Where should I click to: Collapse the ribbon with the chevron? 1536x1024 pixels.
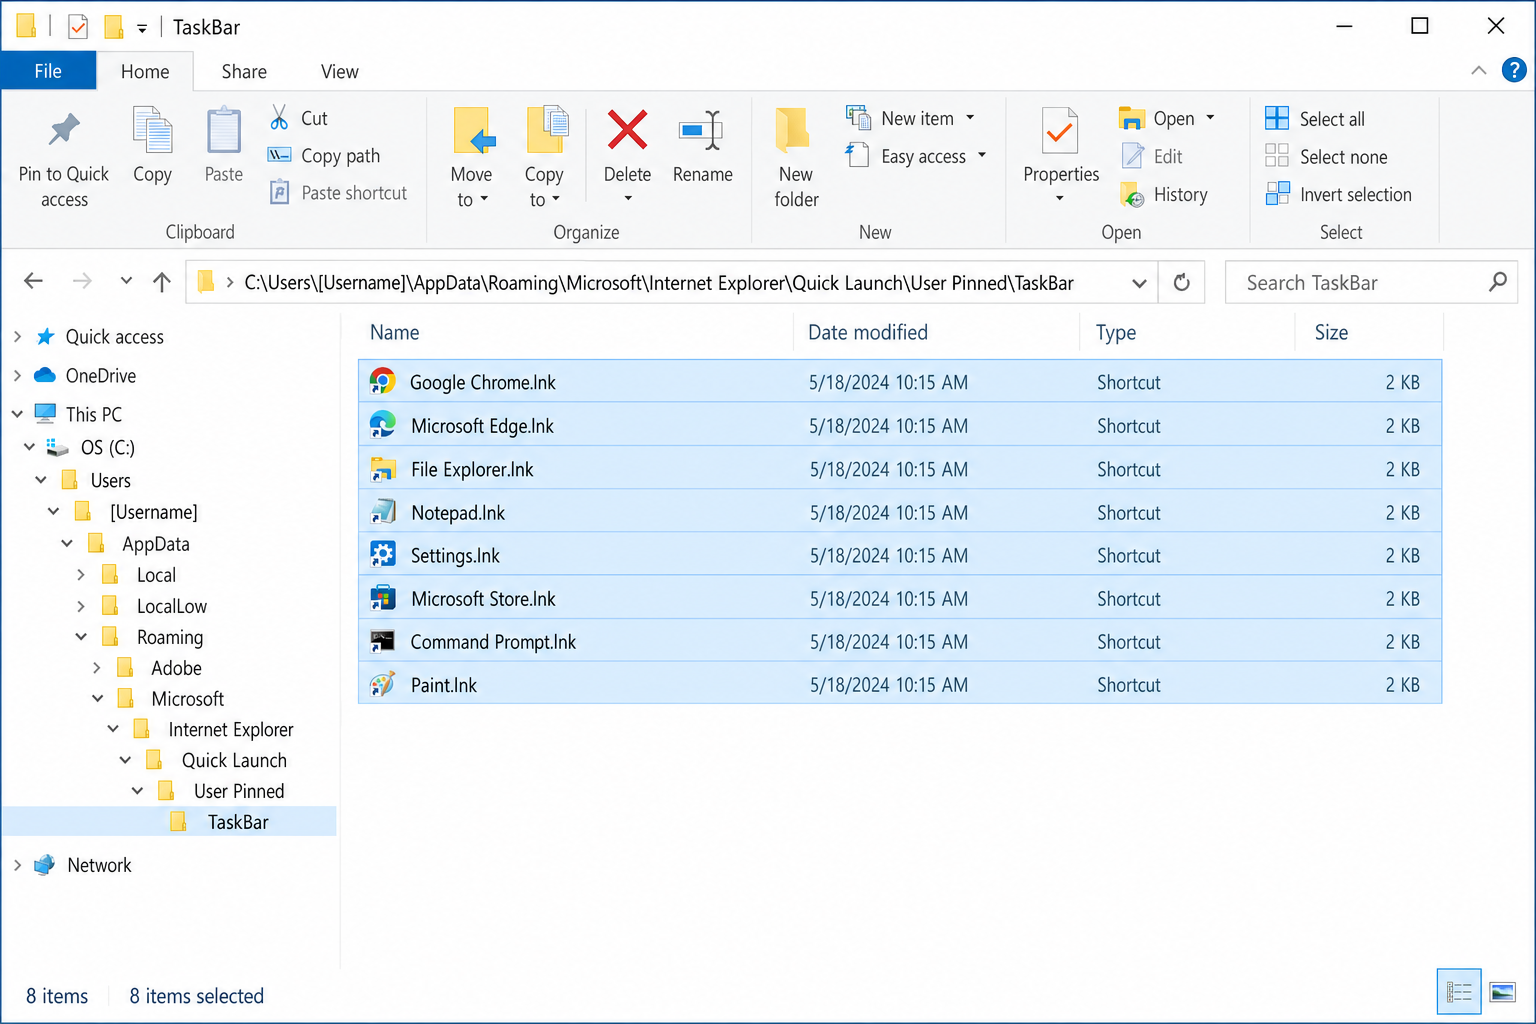pyautogui.click(x=1479, y=70)
